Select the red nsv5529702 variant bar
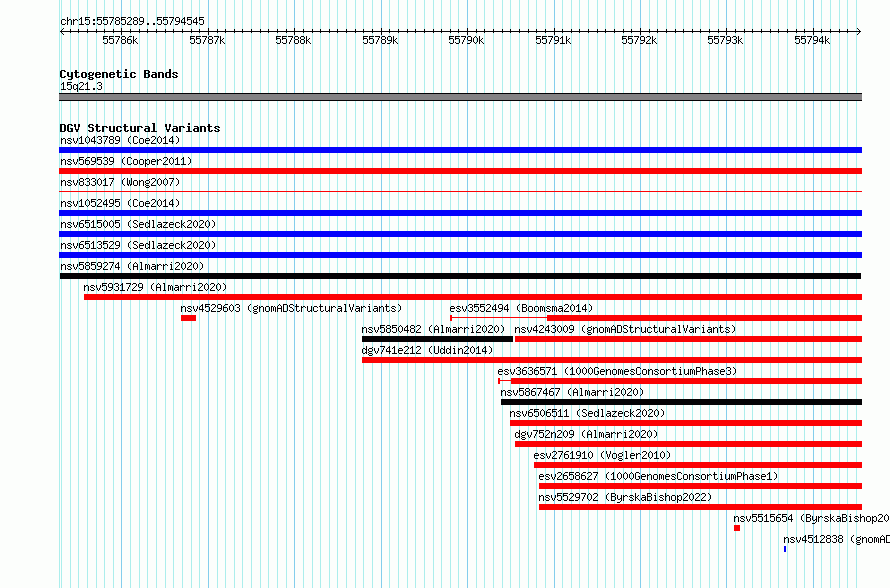Viewport: 890px width, 588px height. [x=700, y=507]
